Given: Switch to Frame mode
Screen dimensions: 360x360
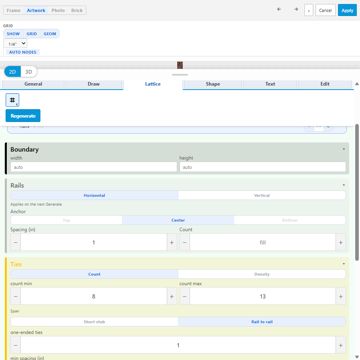Looking at the screenshot, I should (x=13, y=10).
